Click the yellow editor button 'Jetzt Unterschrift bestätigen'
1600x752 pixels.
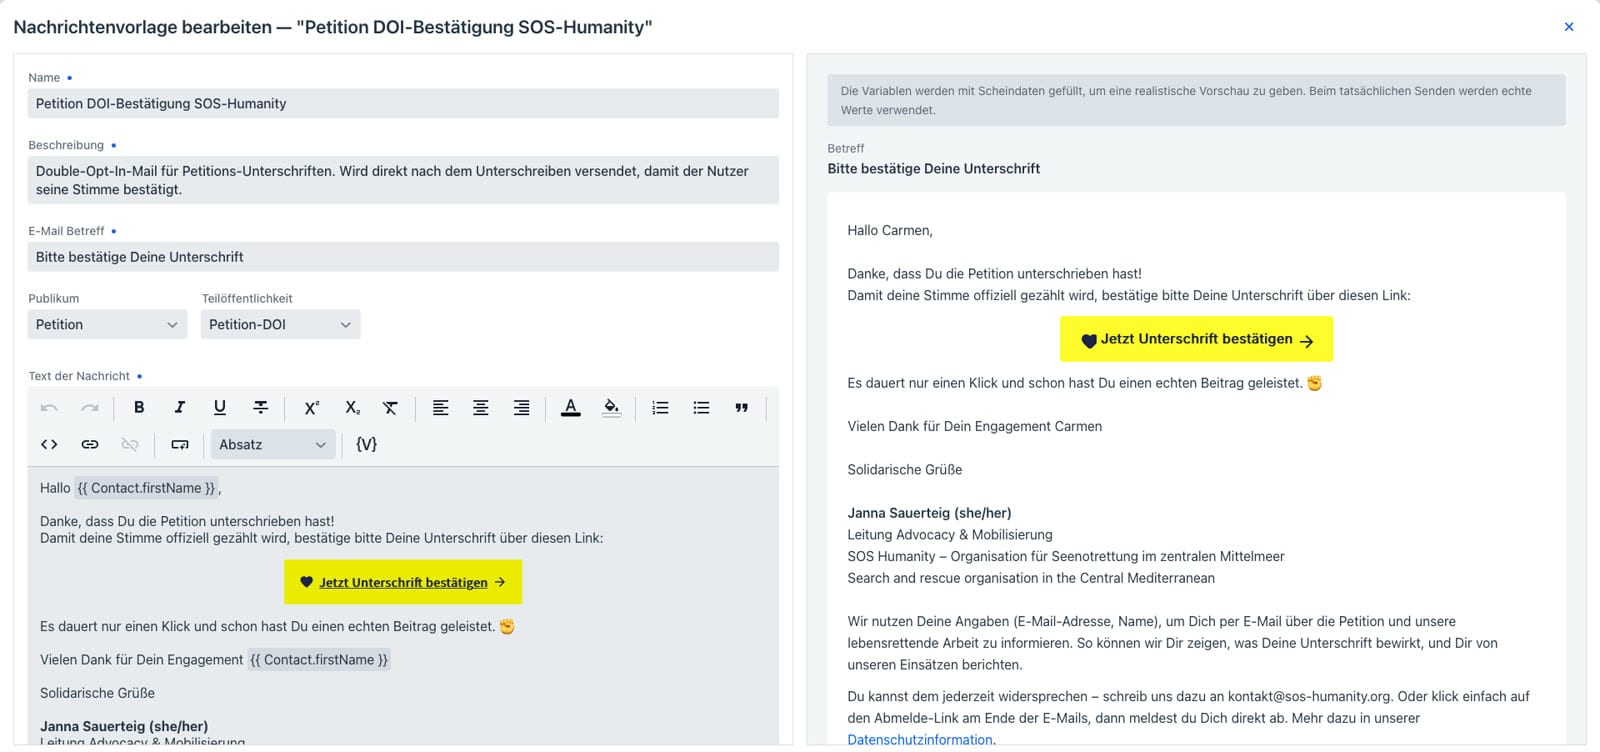tap(403, 582)
